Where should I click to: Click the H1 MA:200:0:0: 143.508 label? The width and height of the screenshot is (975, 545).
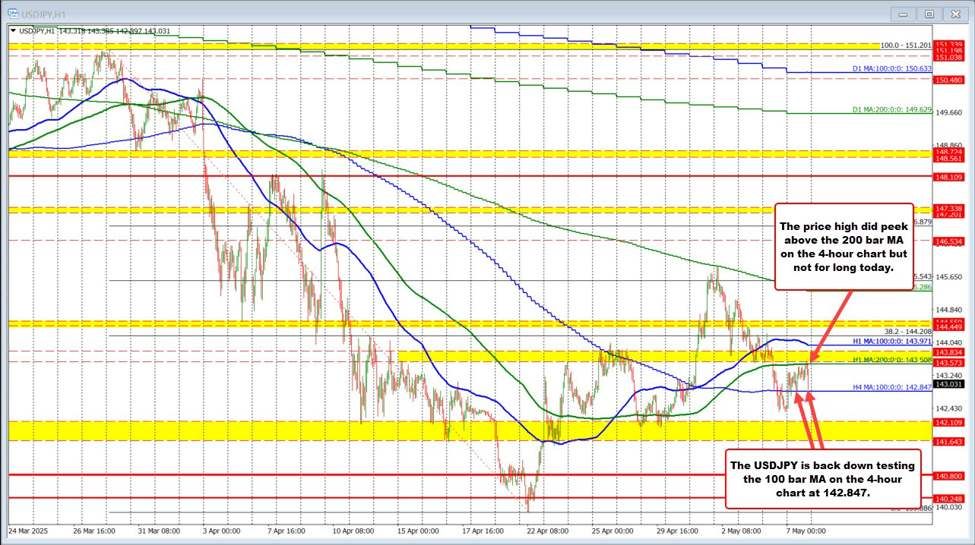(892, 360)
